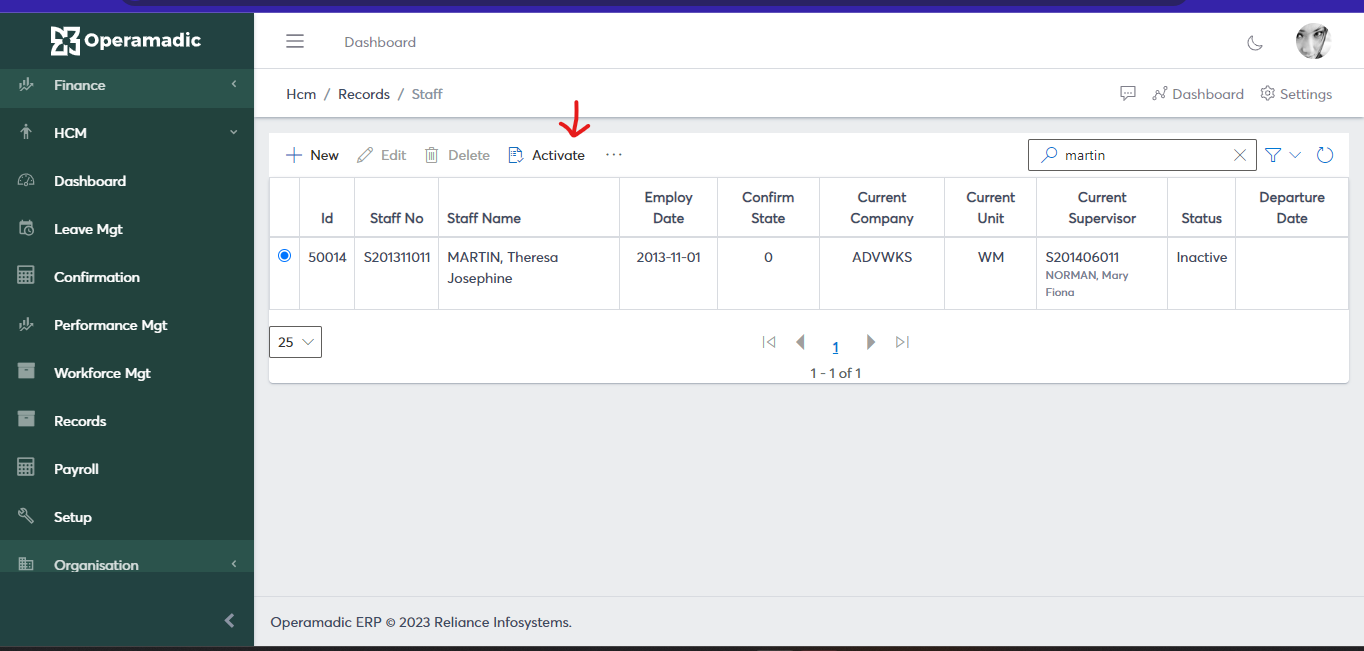This screenshot has height=651, width=1364.
Task: Click the Payroll calculator icon
Action: pos(27,469)
